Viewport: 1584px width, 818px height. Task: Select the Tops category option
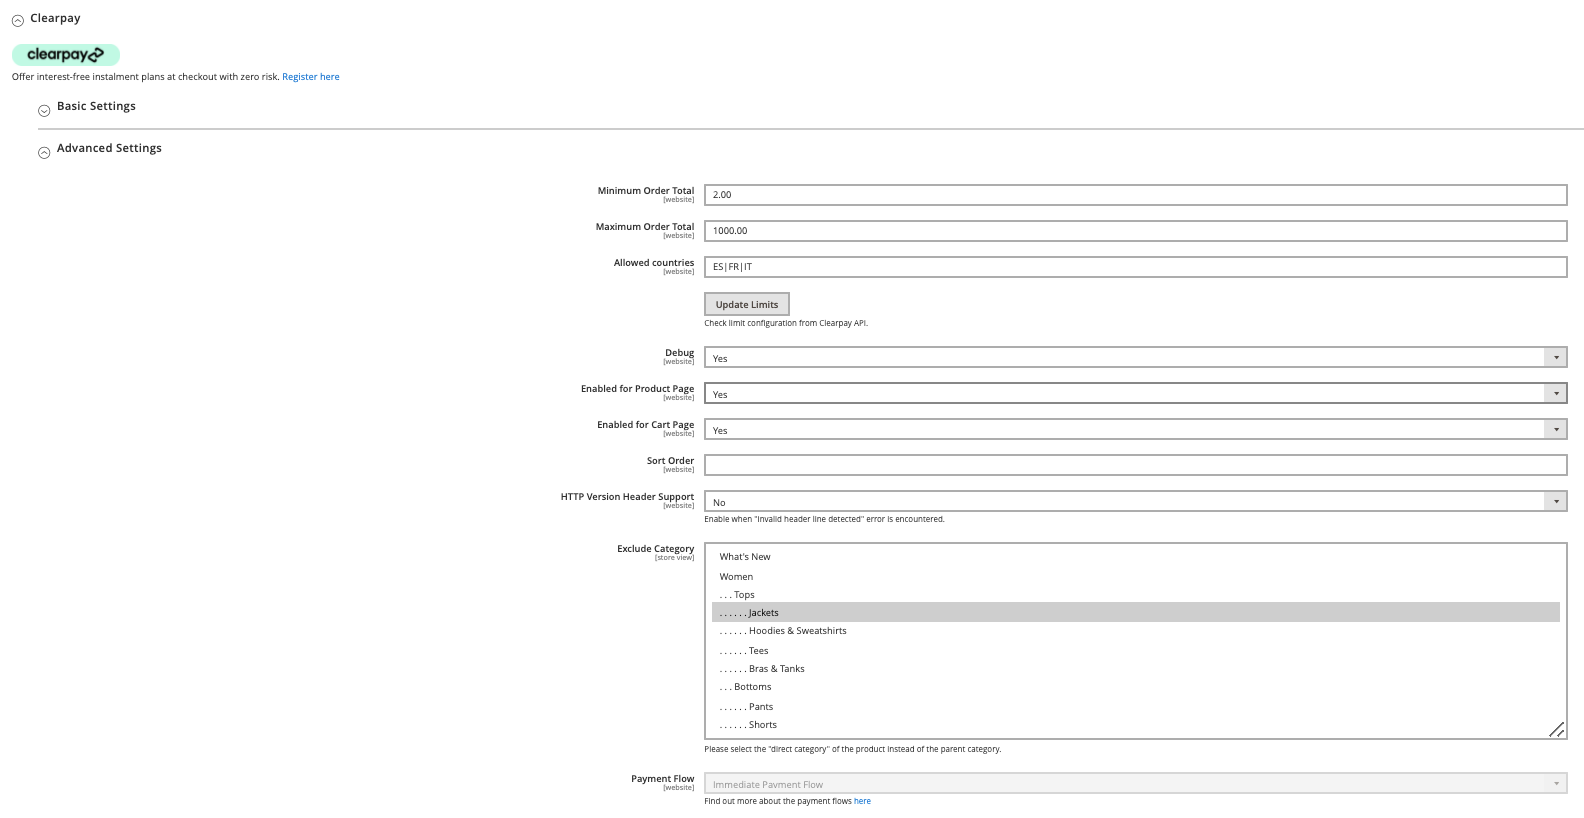(1135, 595)
